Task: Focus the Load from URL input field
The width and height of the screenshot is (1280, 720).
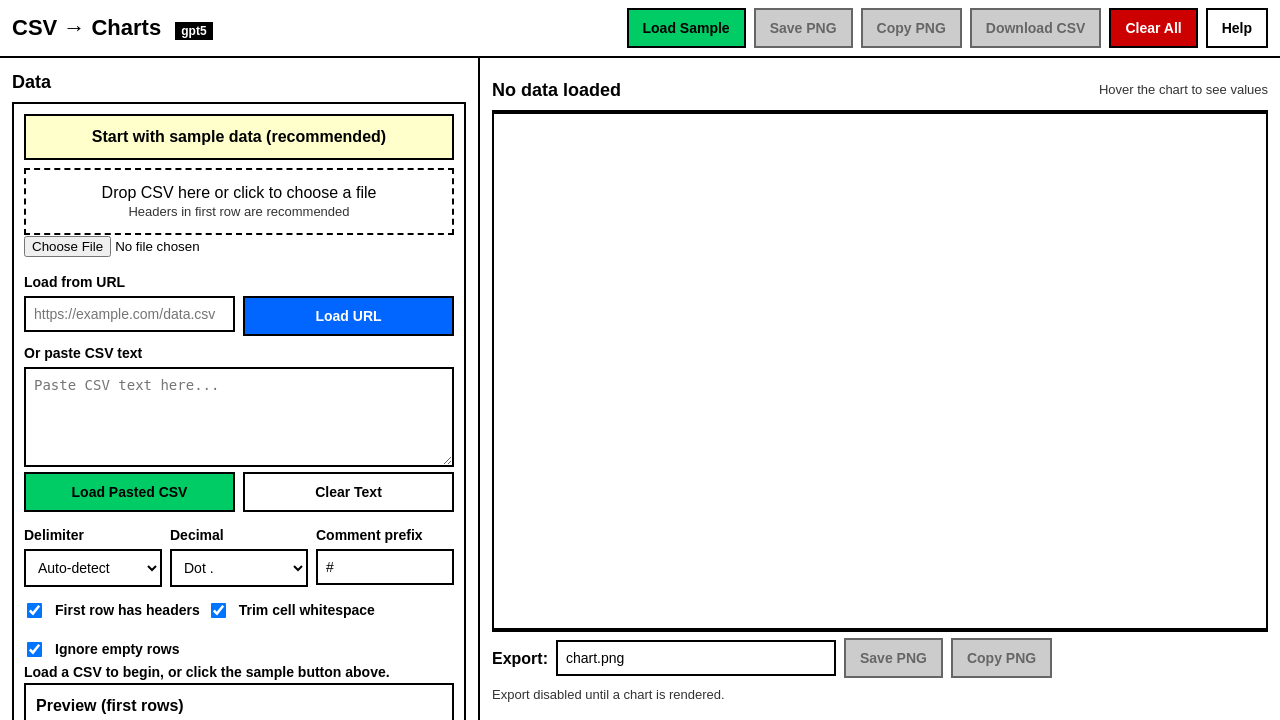Action: [129, 314]
